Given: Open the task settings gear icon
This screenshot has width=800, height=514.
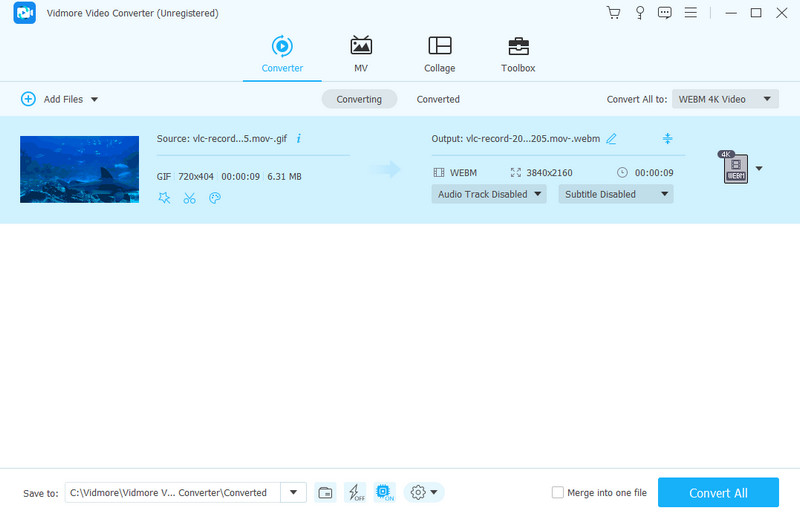Looking at the screenshot, I should coord(418,493).
